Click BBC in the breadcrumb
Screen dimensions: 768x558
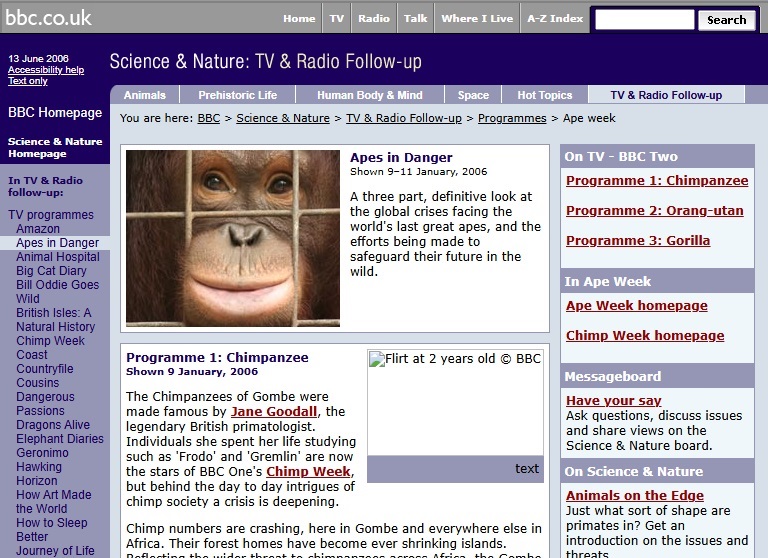pyautogui.click(x=209, y=118)
